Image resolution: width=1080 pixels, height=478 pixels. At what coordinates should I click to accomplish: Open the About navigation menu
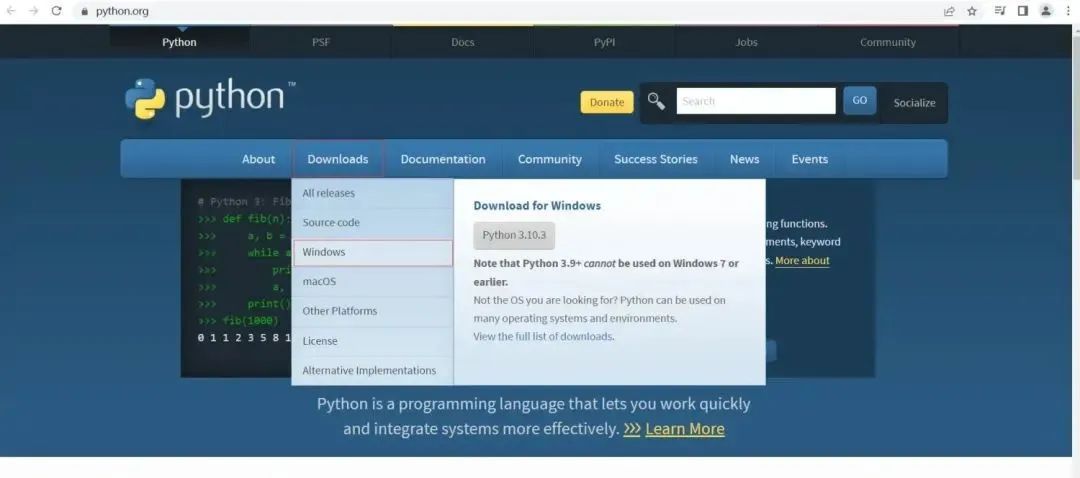pyautogui.click(x=258, y=159)
